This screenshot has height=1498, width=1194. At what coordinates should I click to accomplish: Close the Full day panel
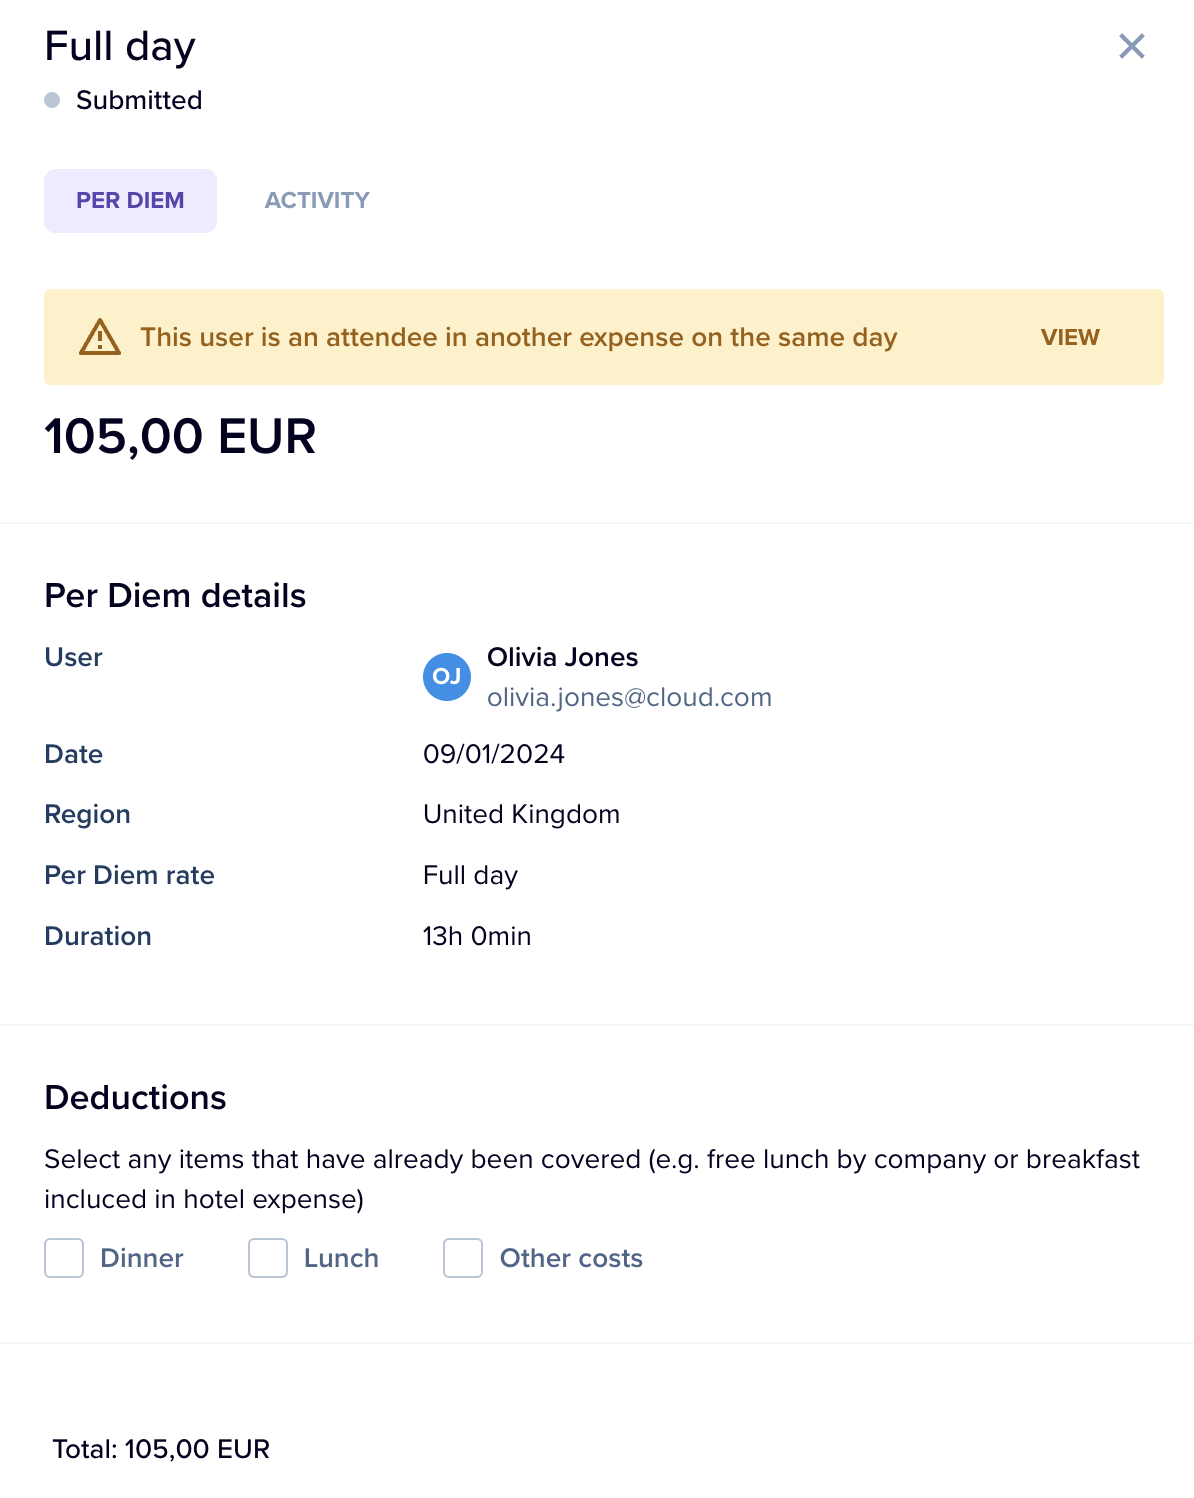(x=1131, y=46)
